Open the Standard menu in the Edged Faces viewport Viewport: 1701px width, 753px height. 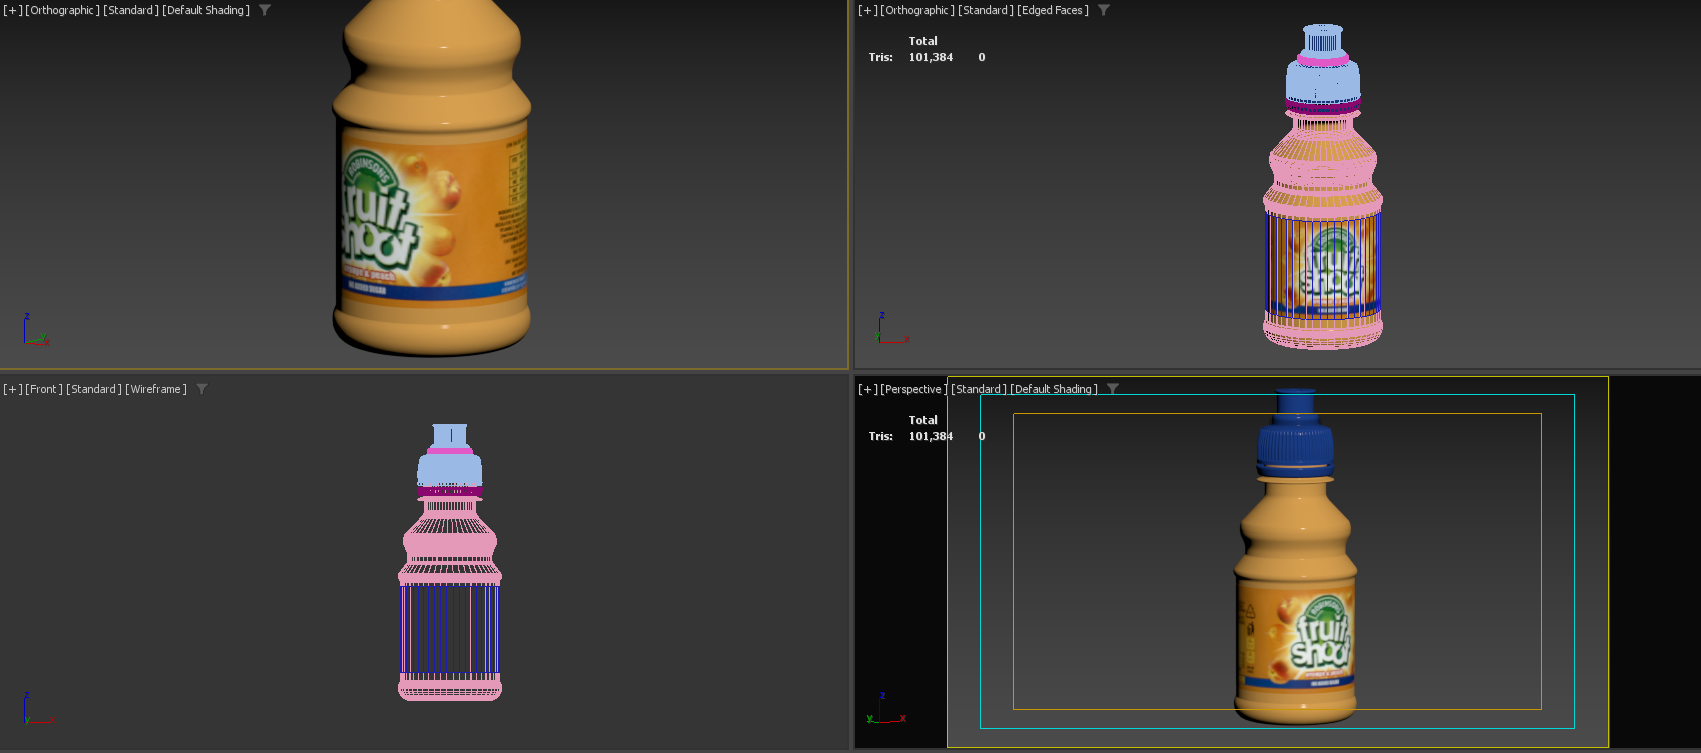986,10
